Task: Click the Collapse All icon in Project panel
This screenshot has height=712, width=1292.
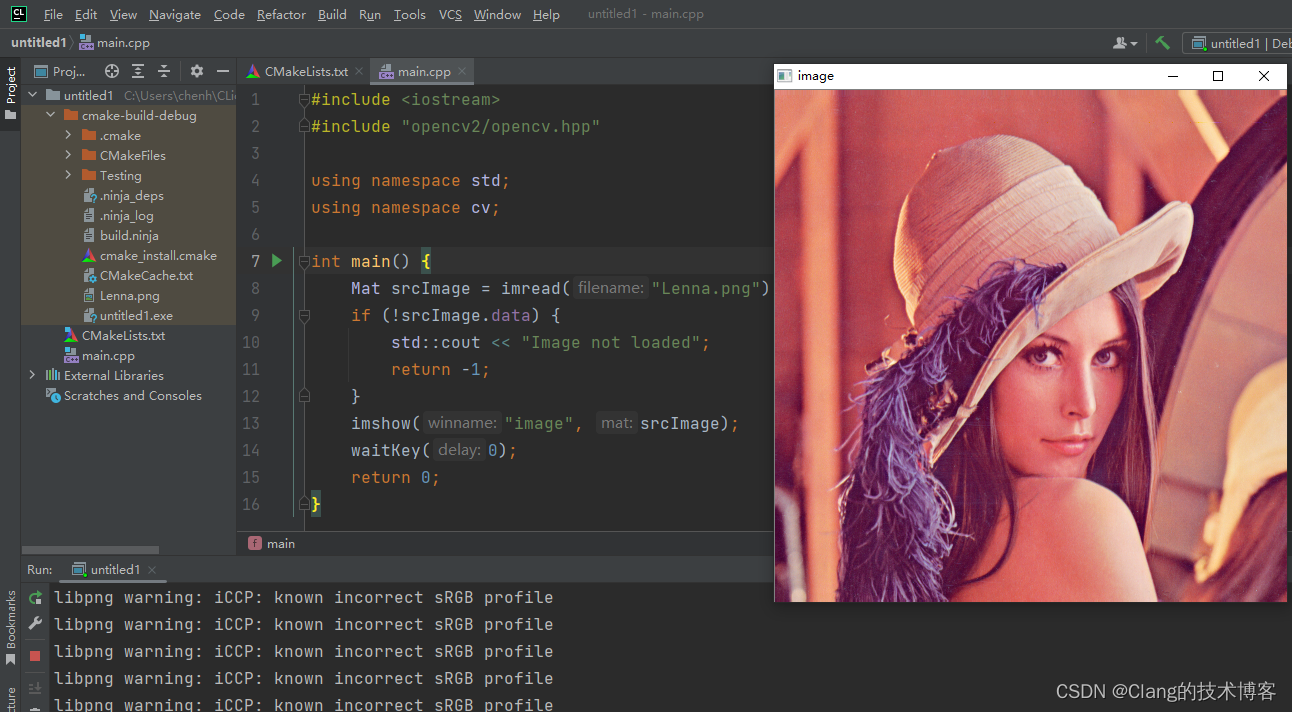Action: pyautogui.click(x=164, y=71)
